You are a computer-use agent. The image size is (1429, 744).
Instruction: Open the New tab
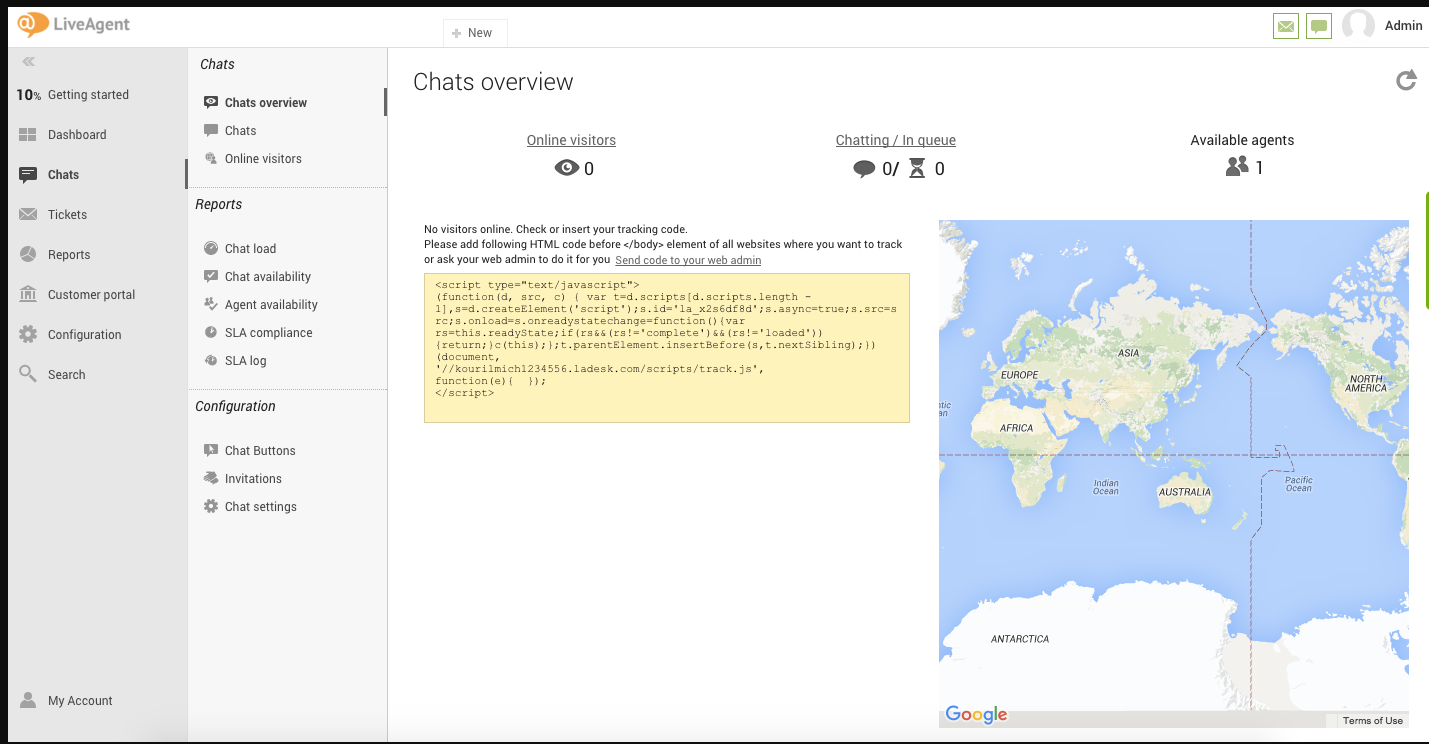point(474,33)
